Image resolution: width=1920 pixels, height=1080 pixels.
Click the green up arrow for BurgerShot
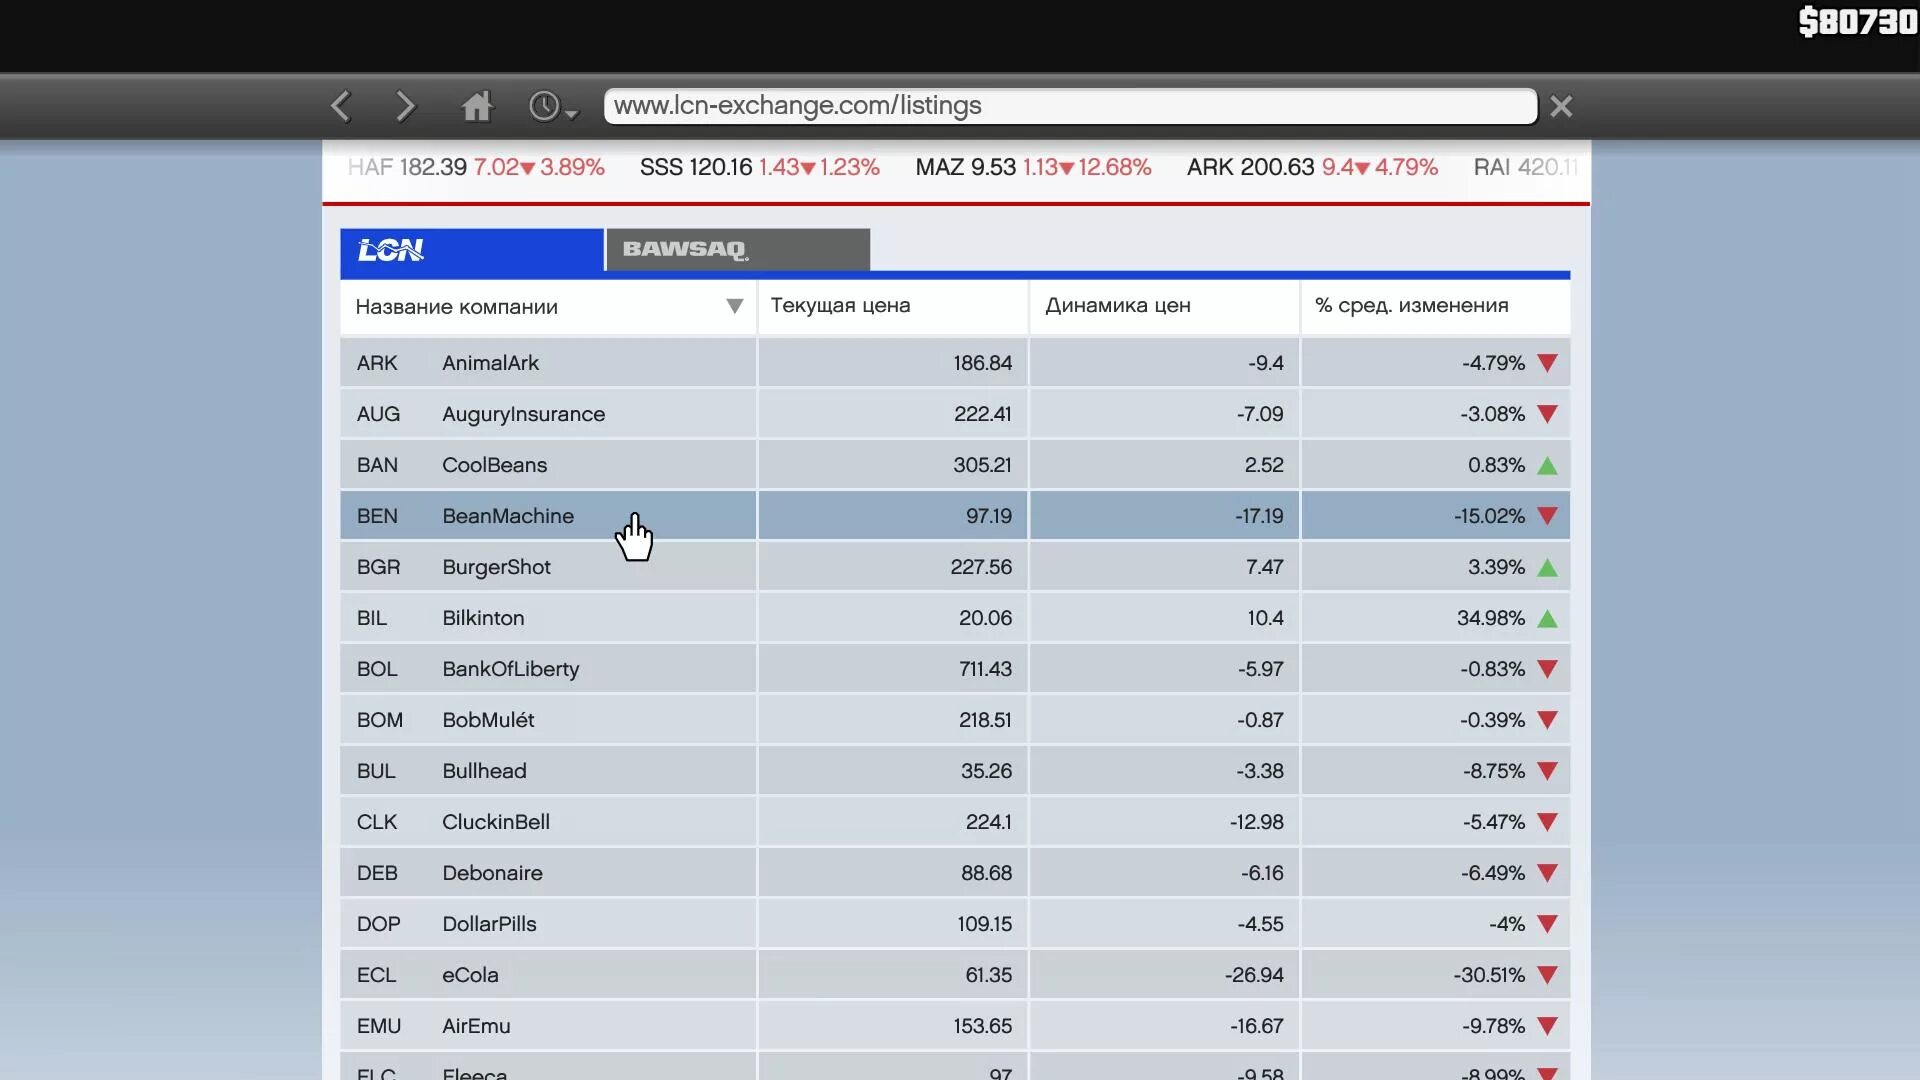pos(1547,568)
